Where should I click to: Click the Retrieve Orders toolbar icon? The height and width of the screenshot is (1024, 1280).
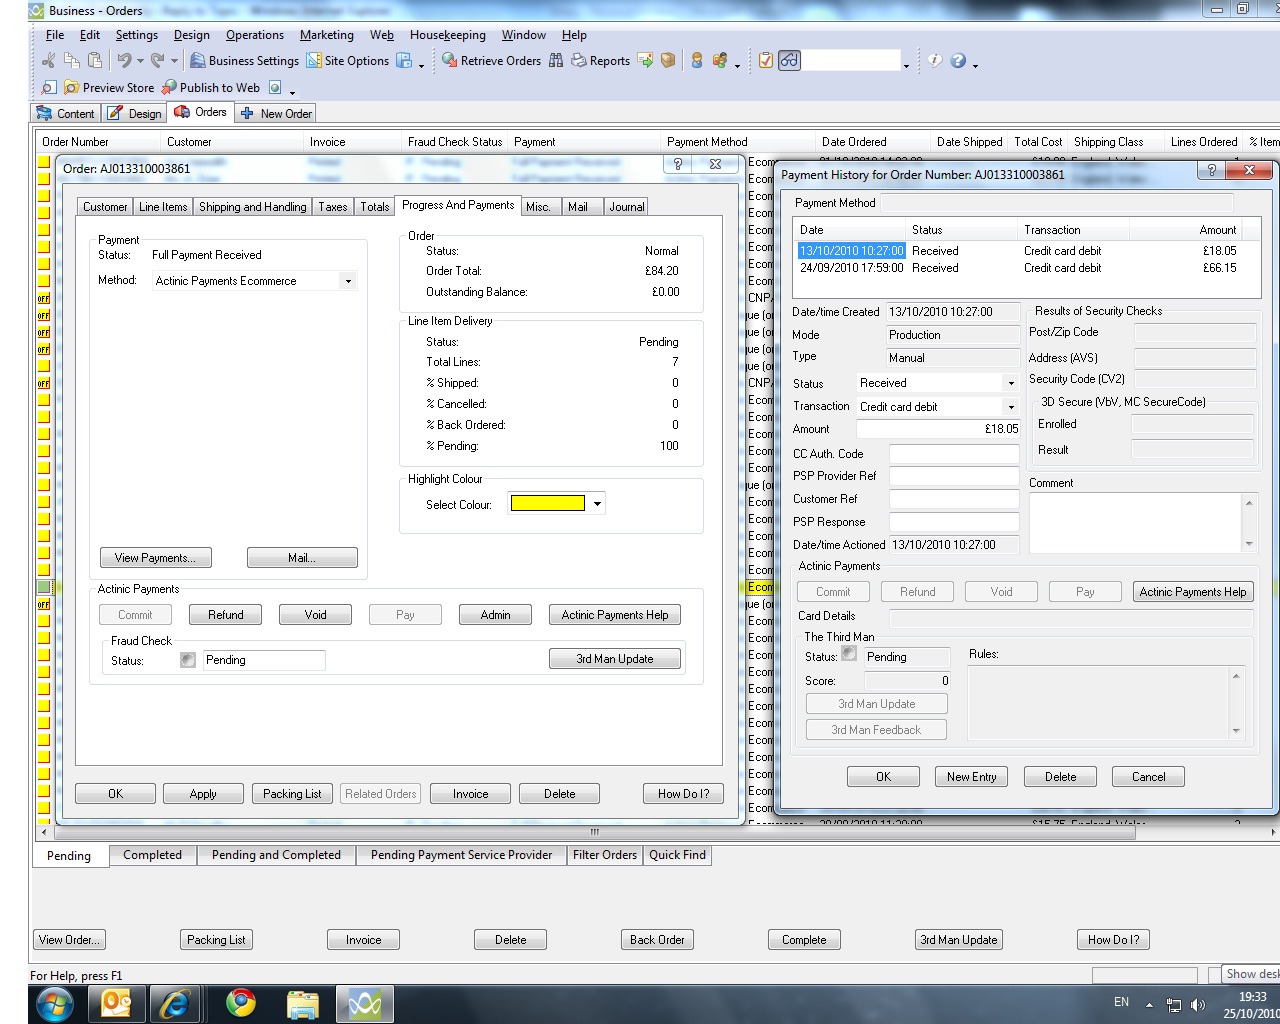coord(450,61)
